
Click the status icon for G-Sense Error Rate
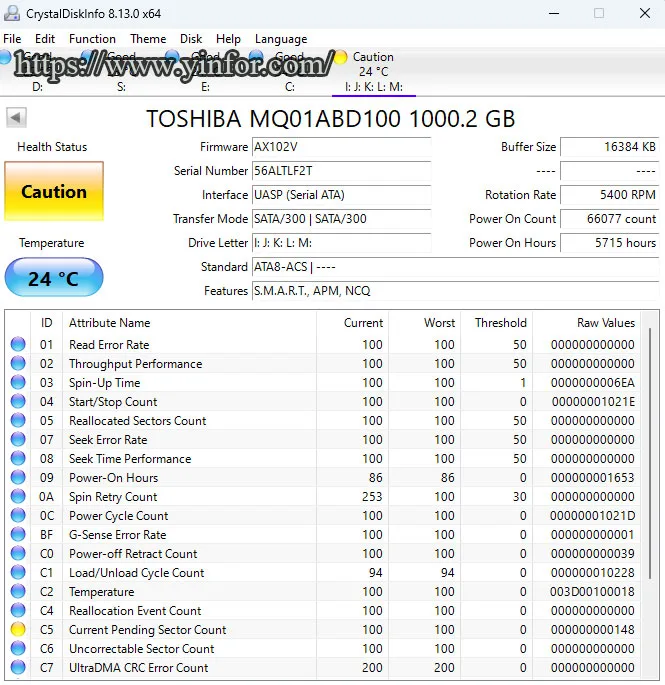[x=18, y=534]
